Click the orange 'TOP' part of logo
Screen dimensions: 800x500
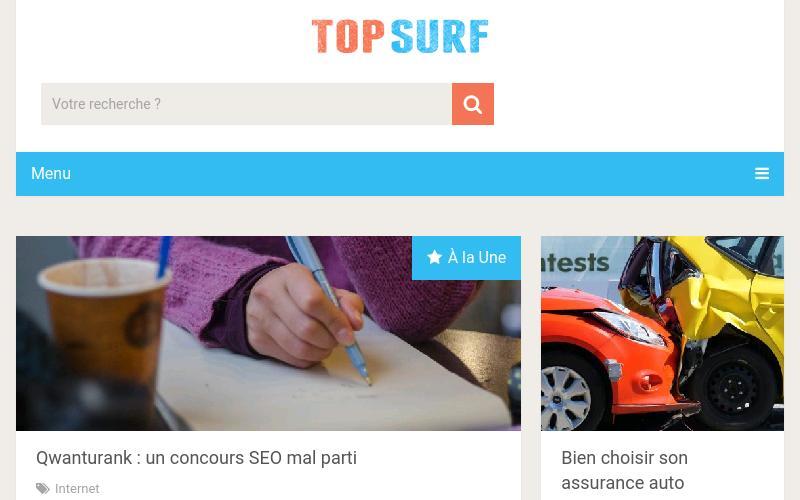[x=348, y=36]
